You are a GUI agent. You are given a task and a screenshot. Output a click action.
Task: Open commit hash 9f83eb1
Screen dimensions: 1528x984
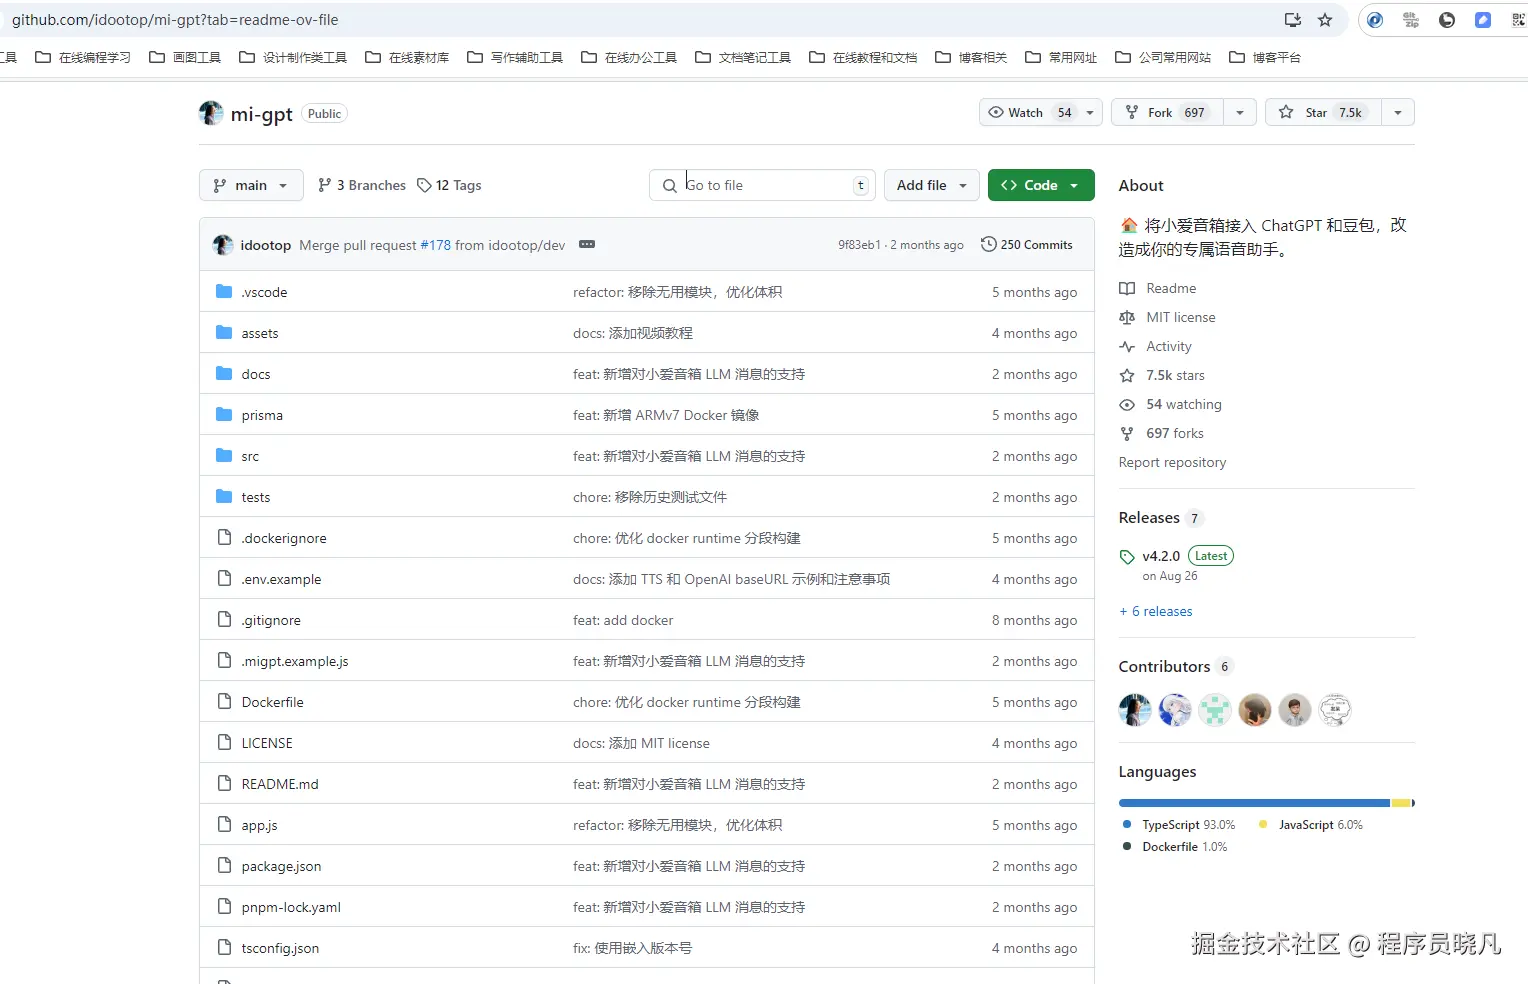coord(859,245)
